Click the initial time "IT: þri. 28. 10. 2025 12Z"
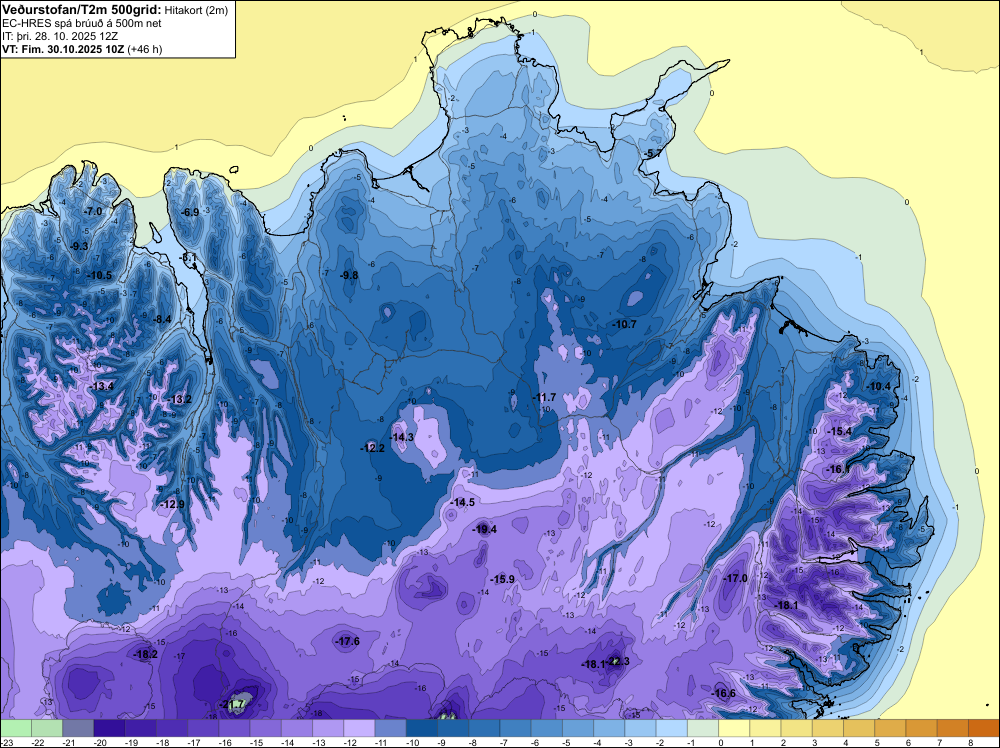 (60, 36)
